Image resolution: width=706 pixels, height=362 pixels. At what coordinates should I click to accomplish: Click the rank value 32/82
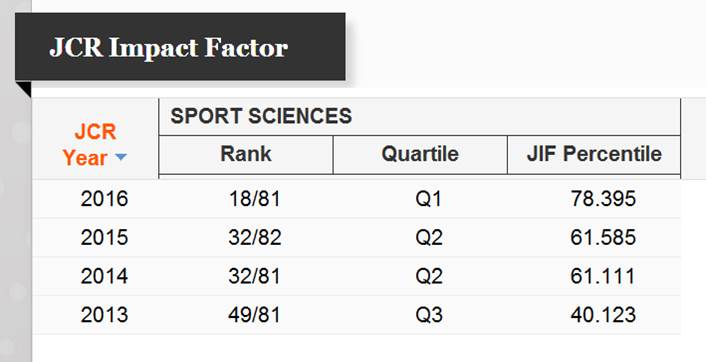click(x=254, y=237)
